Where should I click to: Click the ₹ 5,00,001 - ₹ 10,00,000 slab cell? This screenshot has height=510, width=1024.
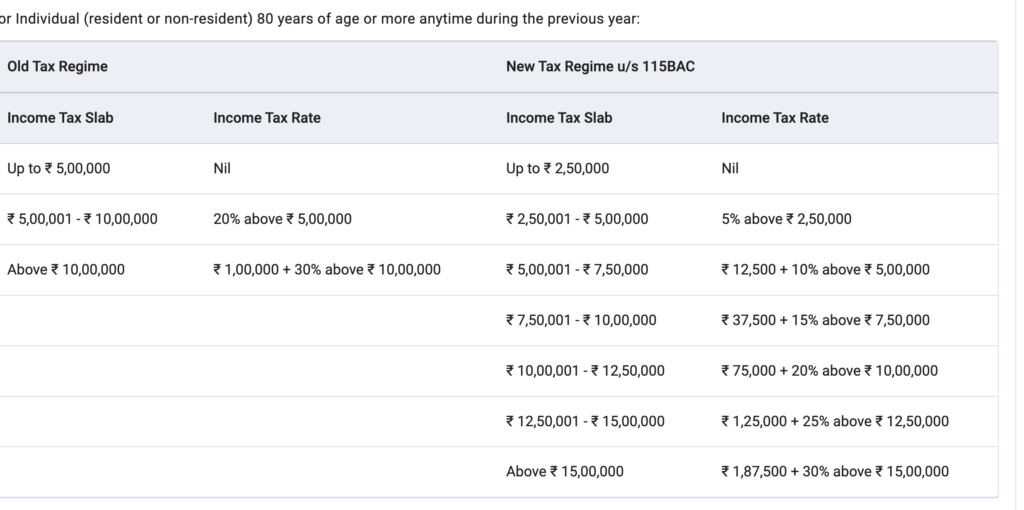[82, 218]
